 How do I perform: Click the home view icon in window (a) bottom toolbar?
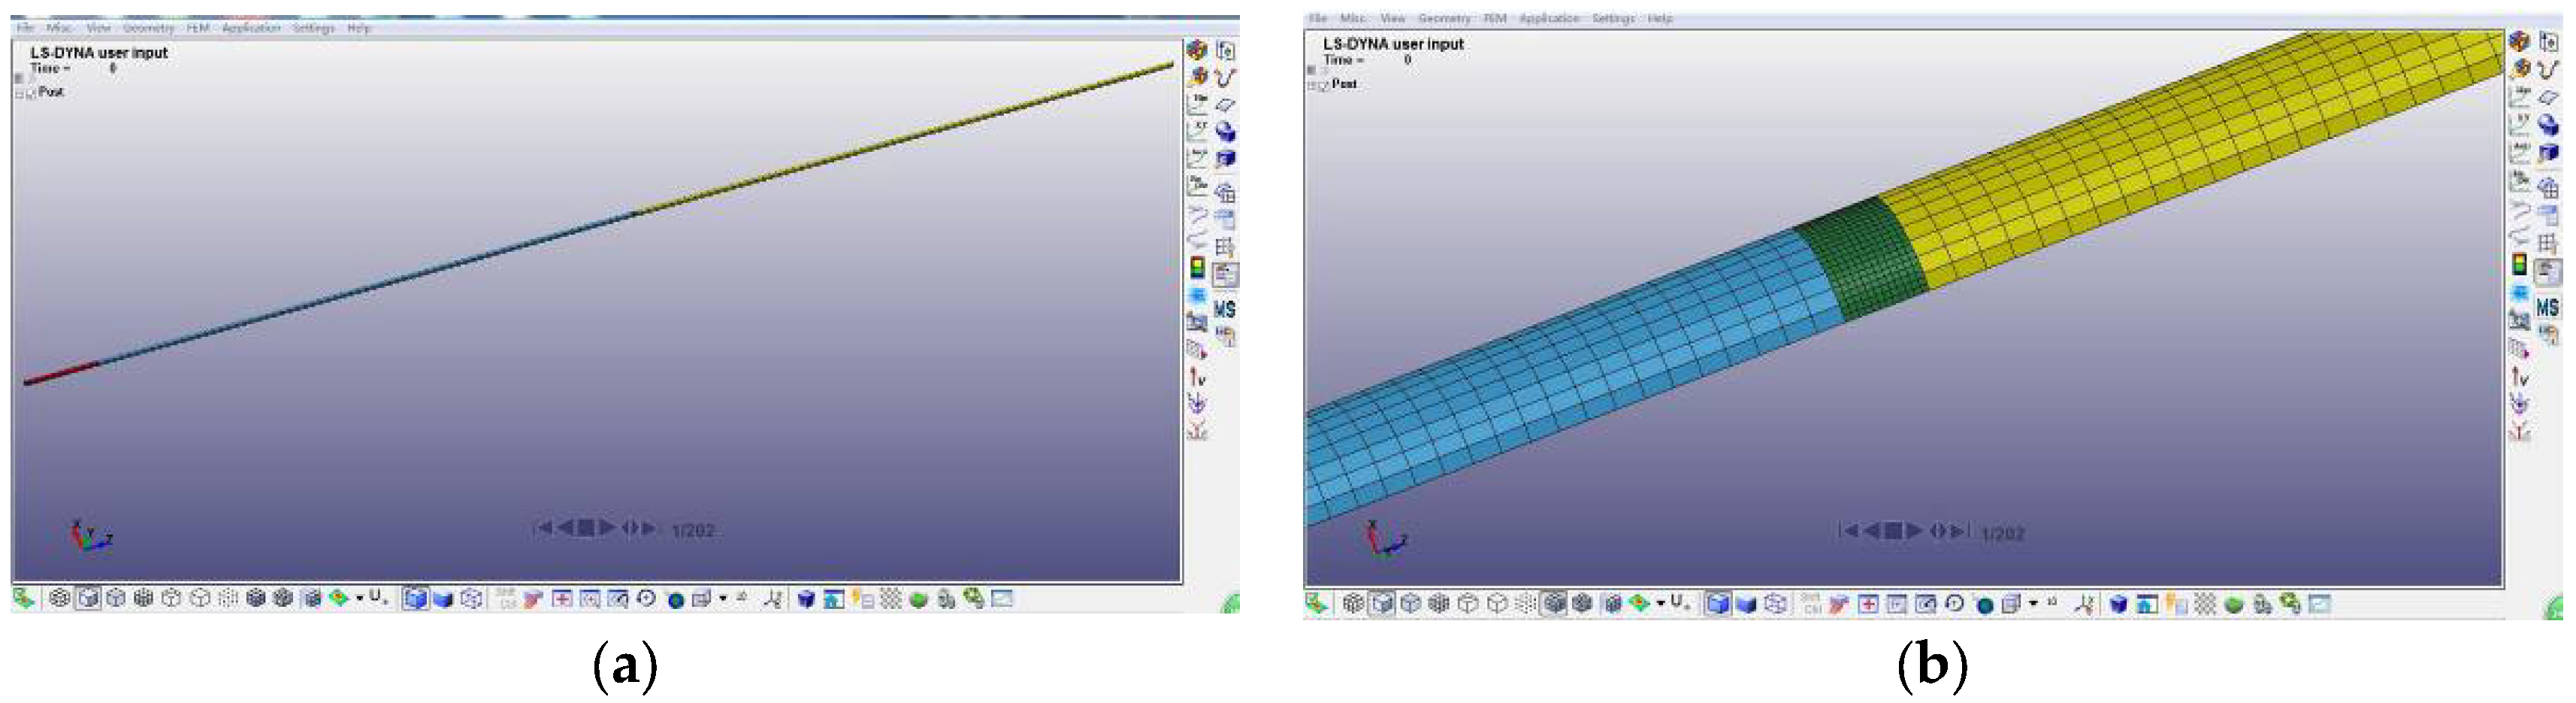(833, 599)
